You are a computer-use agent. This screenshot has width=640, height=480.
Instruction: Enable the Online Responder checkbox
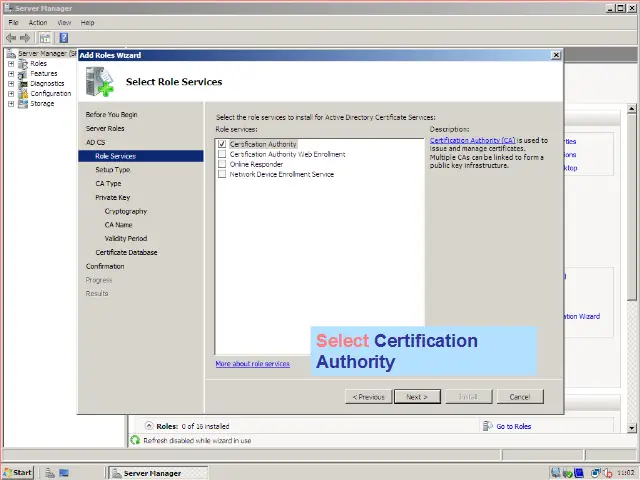[x=222, y=164]
